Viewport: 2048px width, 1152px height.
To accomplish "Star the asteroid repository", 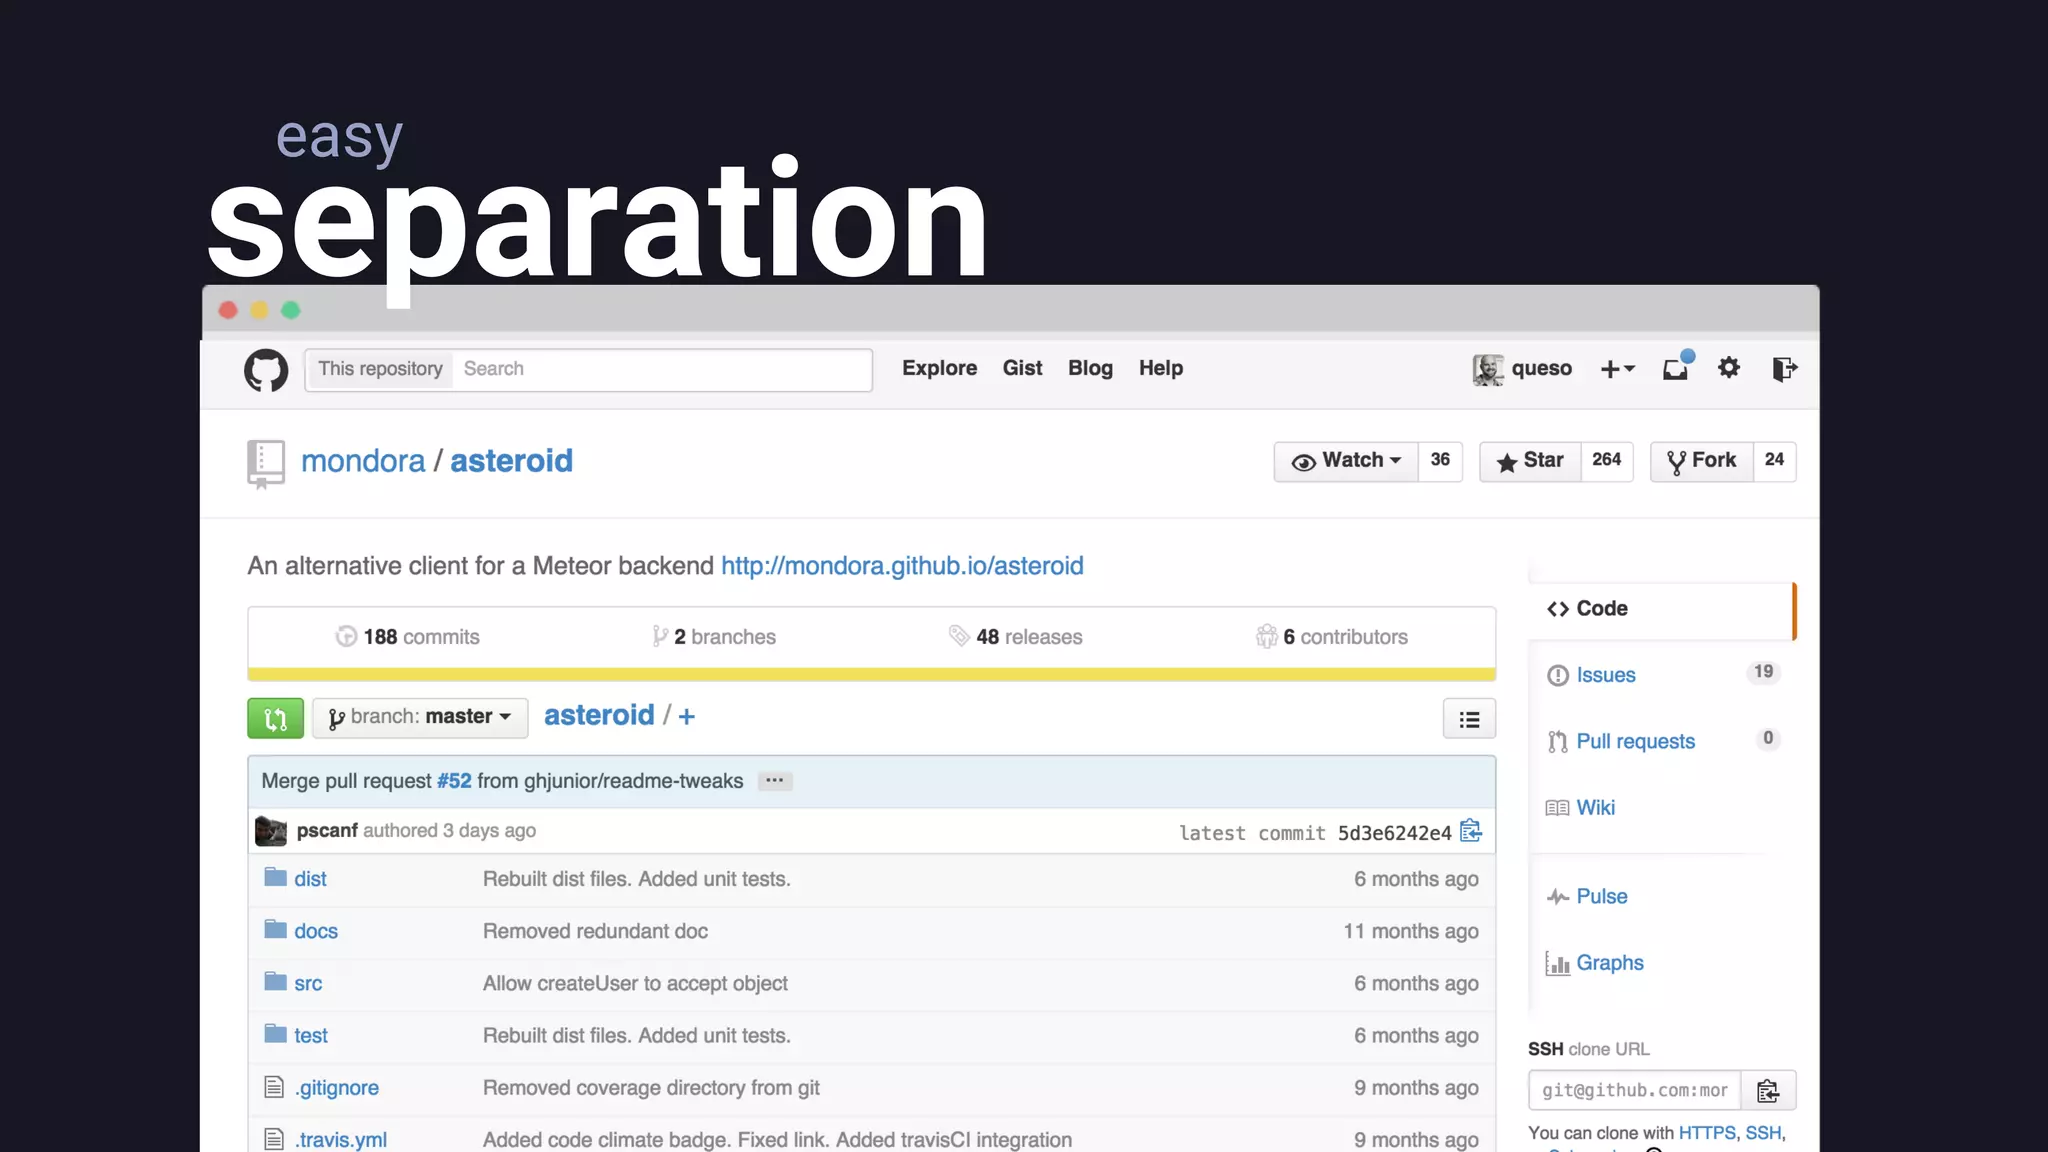I will pos(1530,461).
